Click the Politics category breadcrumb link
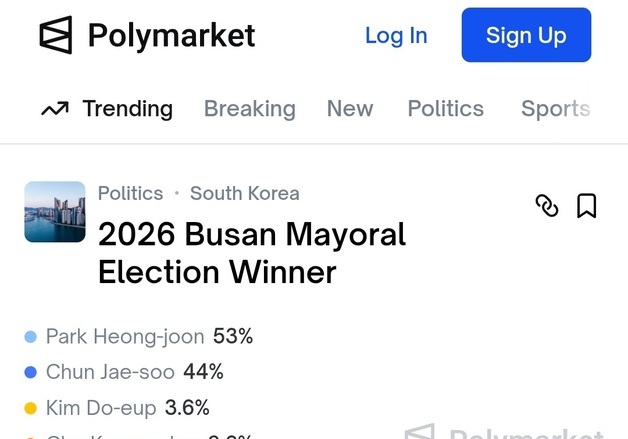 130,193
